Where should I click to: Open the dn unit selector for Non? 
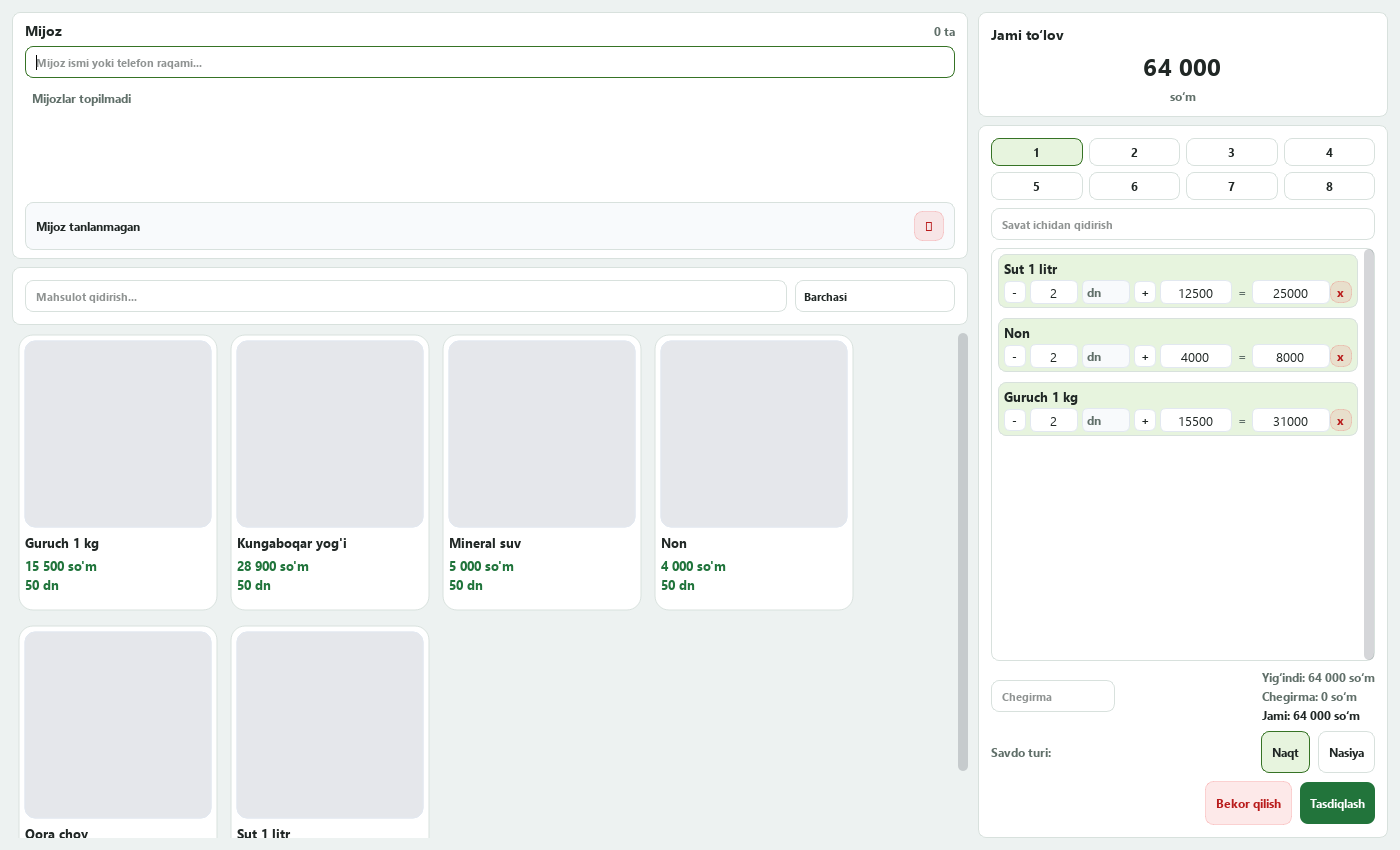1106,356
